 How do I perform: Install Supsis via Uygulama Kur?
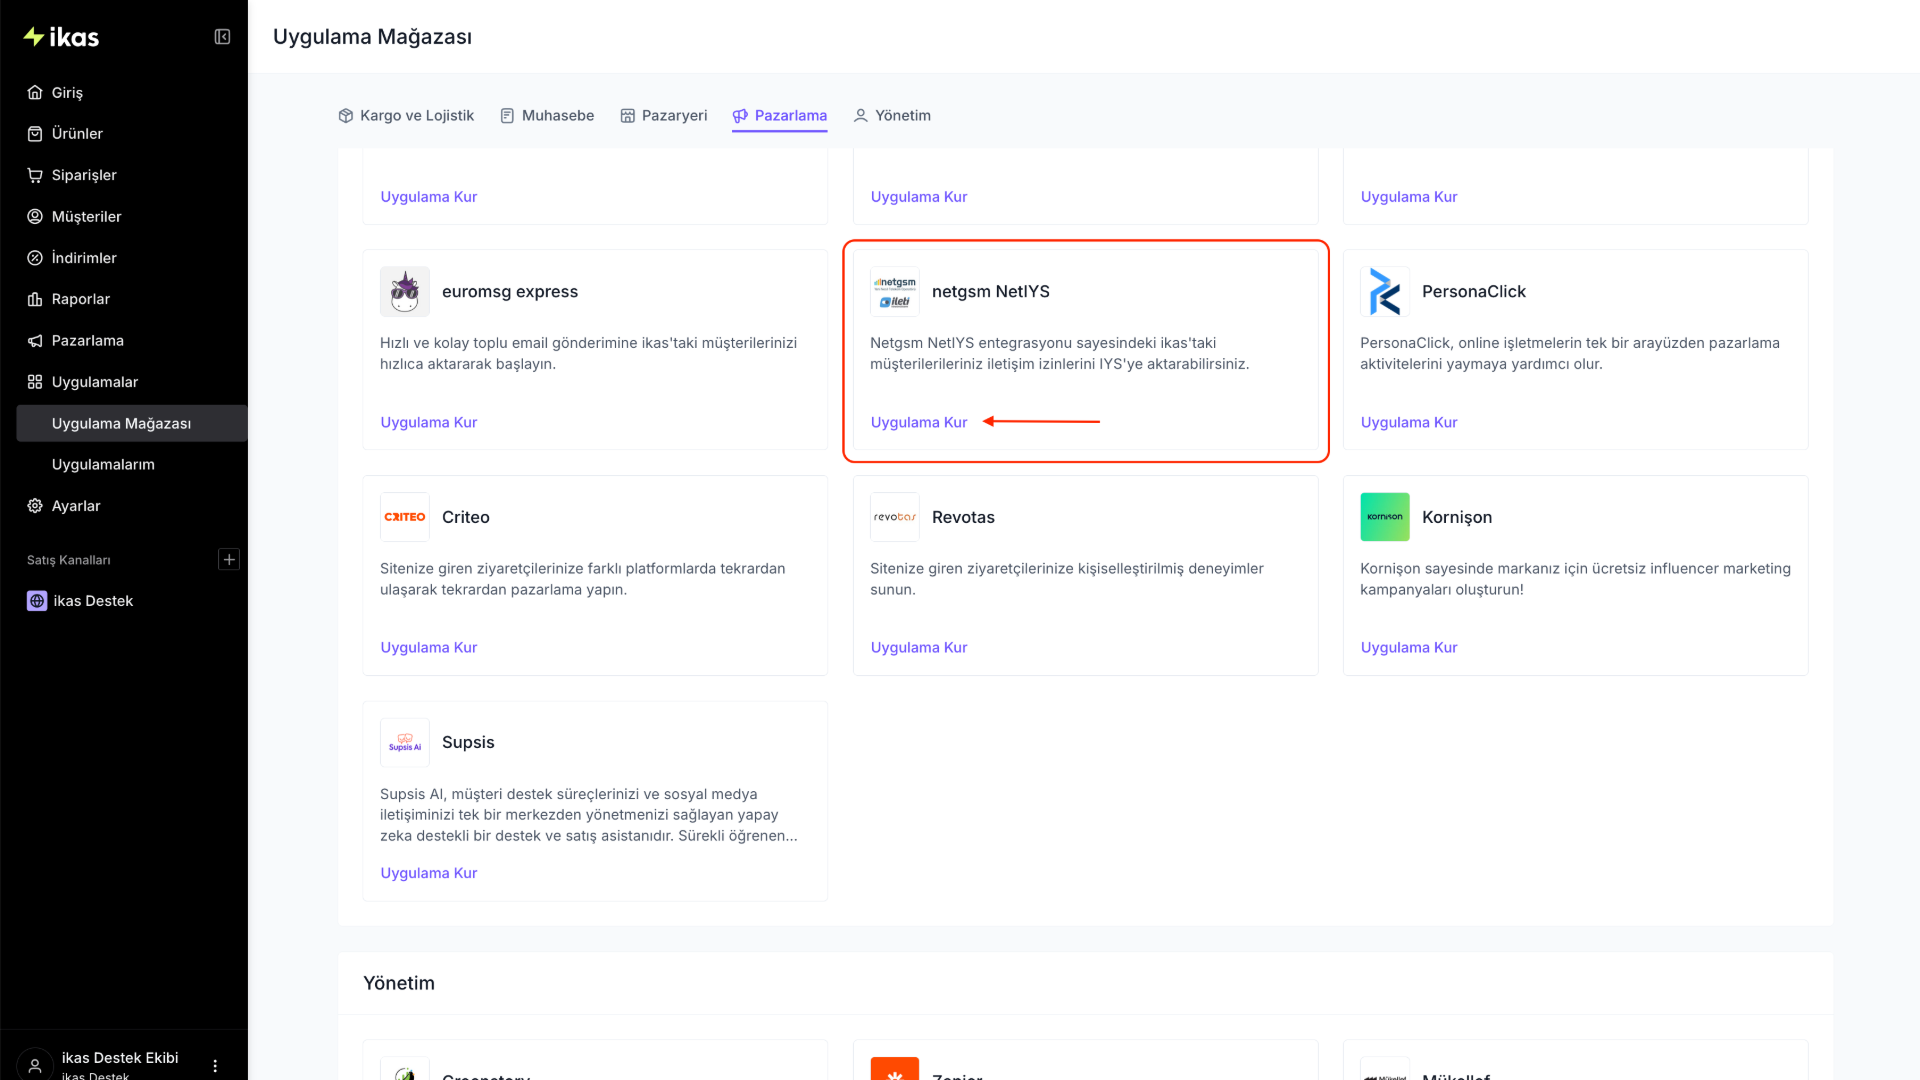[429, 874]
